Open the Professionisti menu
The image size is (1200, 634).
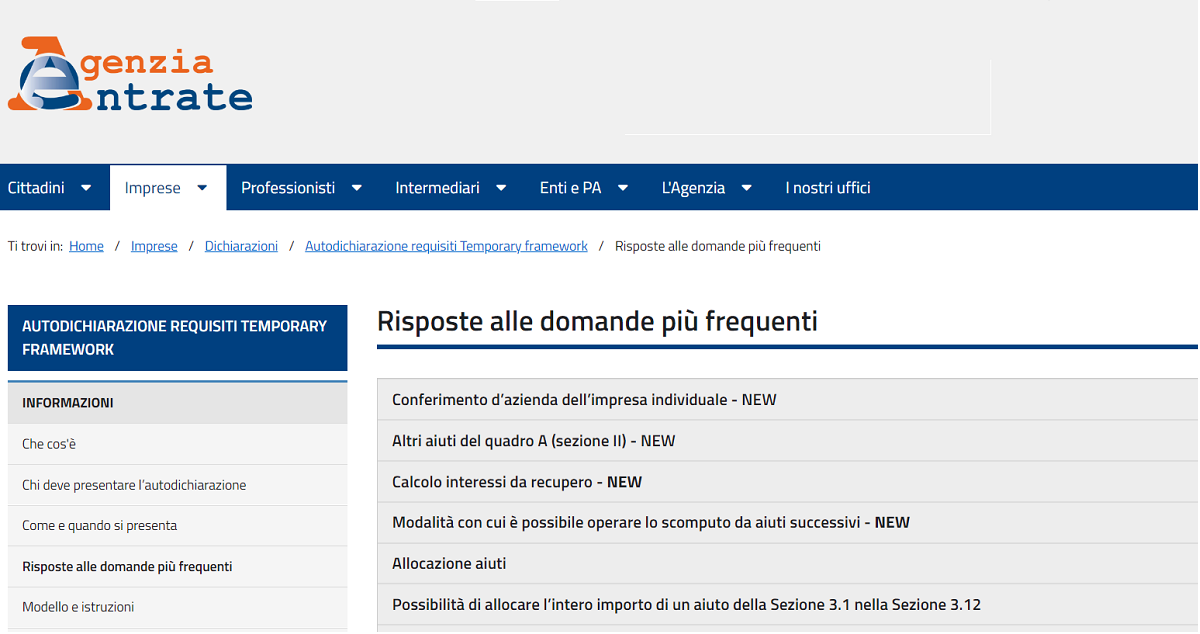pyautogui.click(x=288, y=188)
